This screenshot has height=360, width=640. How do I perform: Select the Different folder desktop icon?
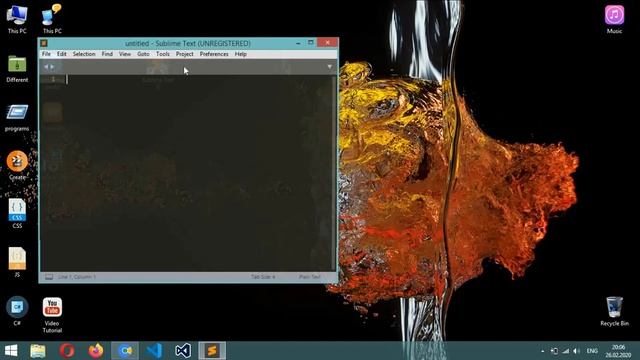(17, 69)
